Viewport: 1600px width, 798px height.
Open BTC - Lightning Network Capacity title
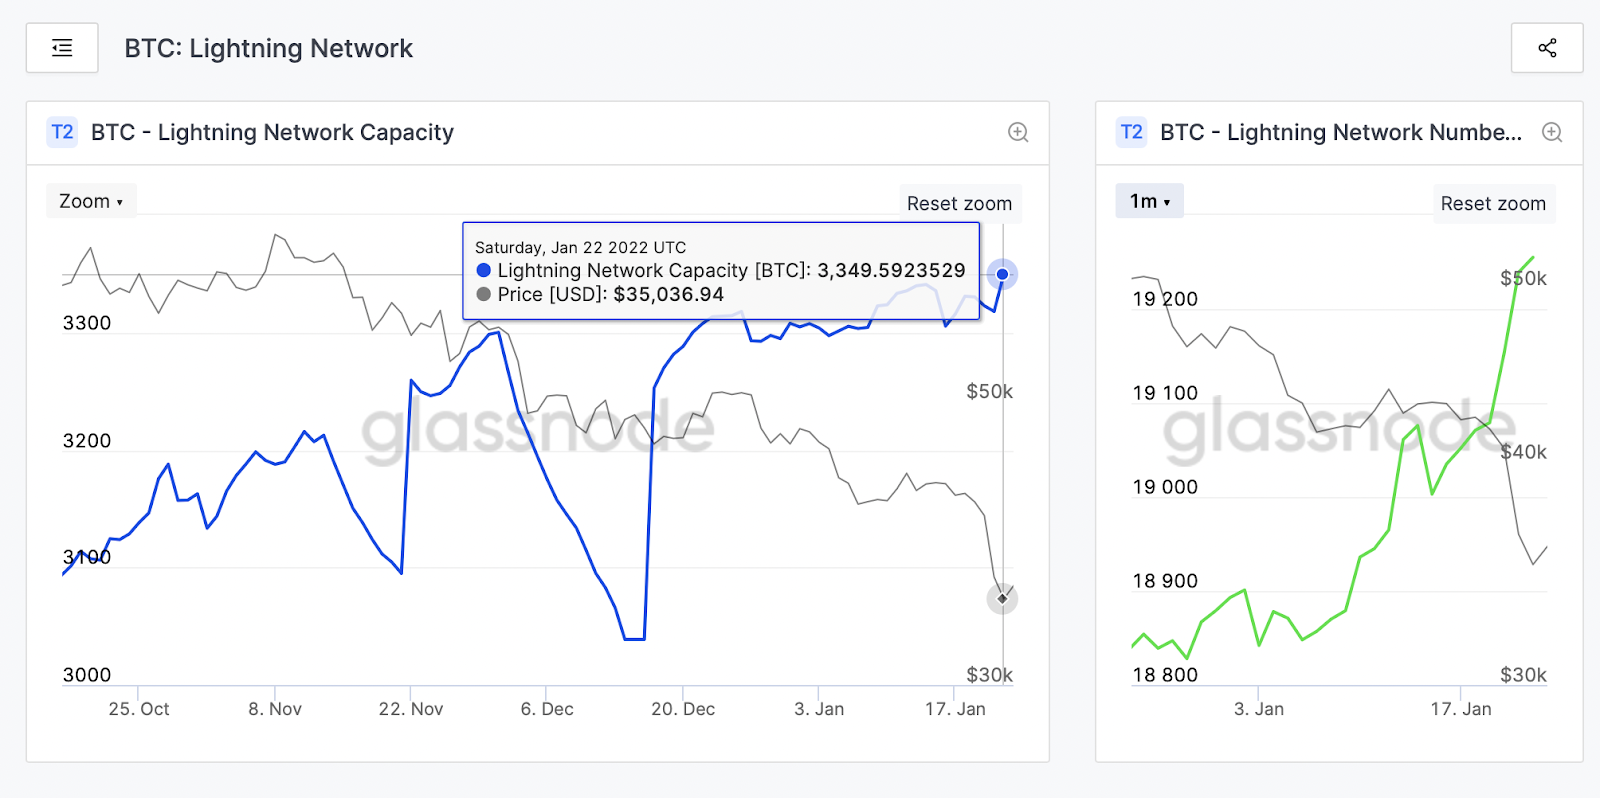pos(272,133)
